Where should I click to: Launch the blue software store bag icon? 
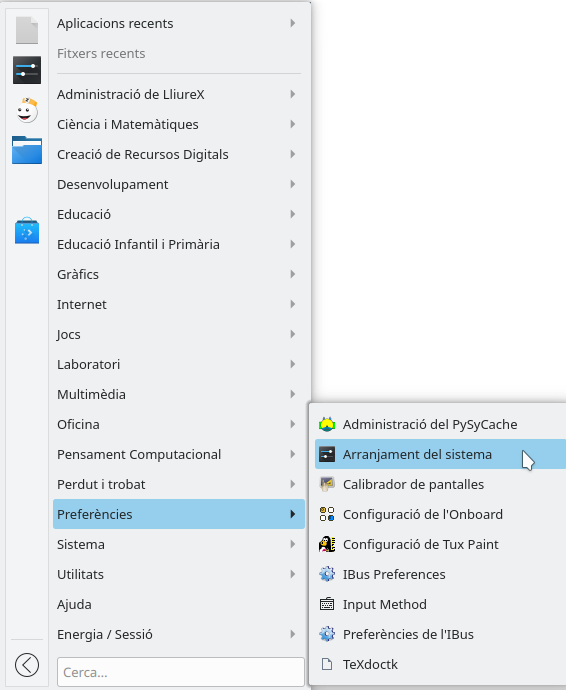pyautogui.click(x=27, y=230)
